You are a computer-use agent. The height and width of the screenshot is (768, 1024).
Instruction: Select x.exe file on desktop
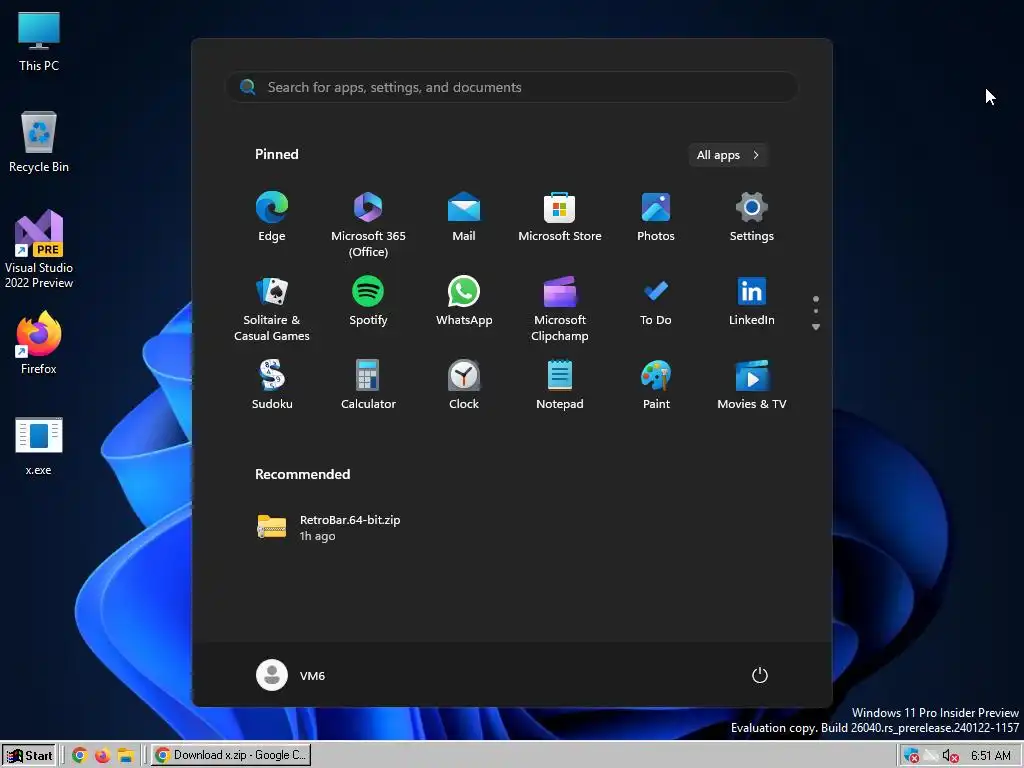pyautogui.click(x=39, y=446)
